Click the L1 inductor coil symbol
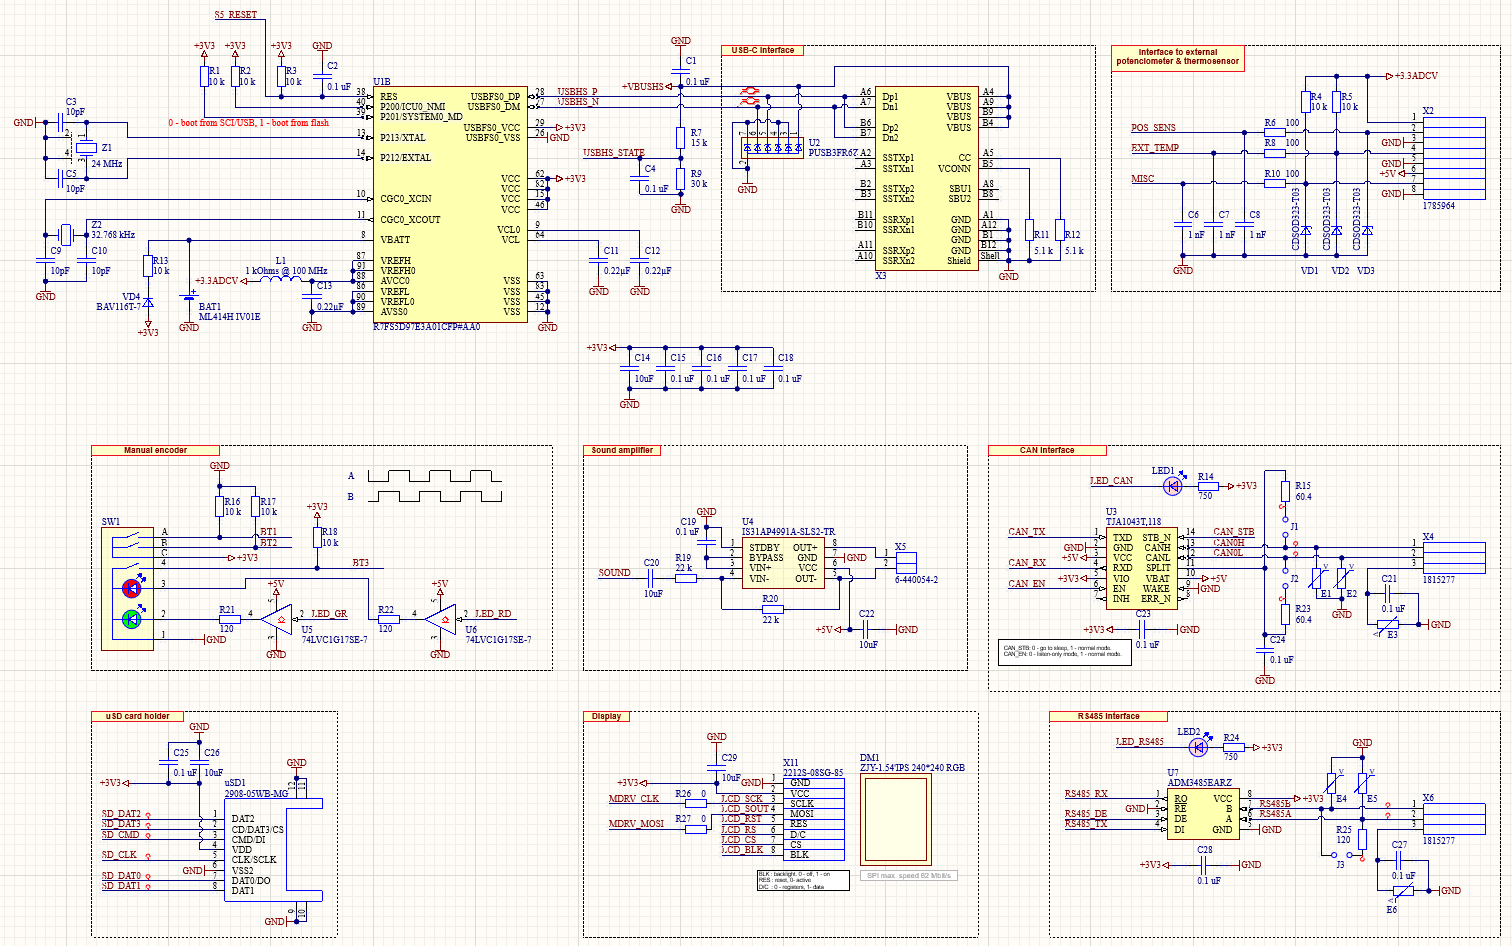This screenshot has width=1512, height=946. coord(281,278)
